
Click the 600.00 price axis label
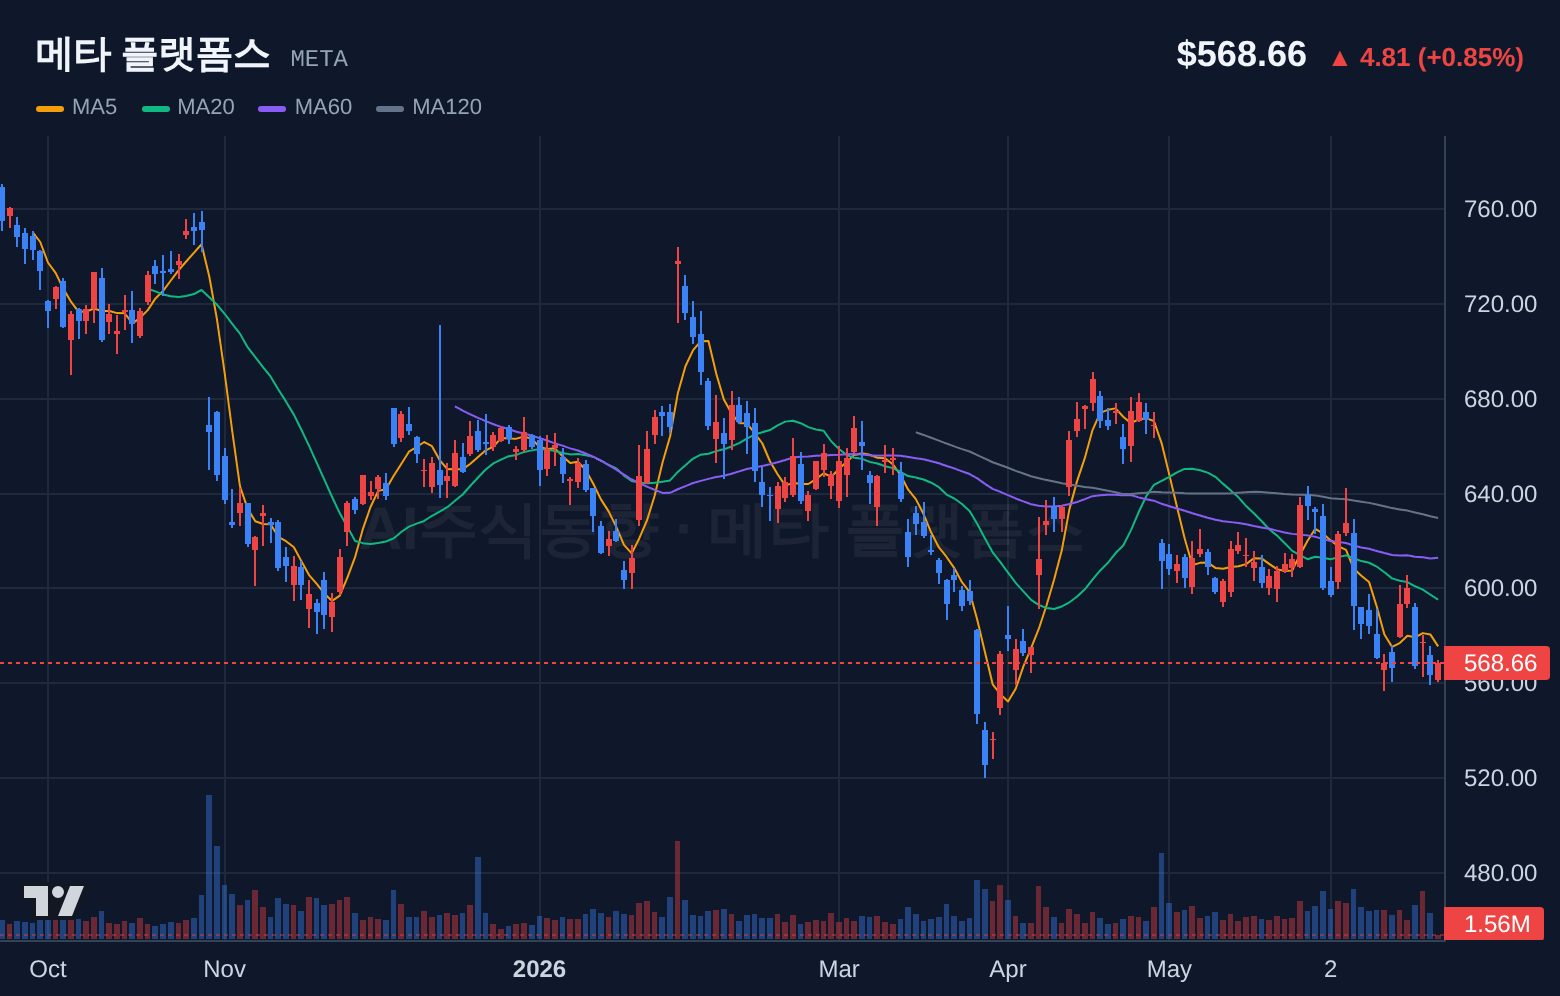click(x=1500, y=588)
